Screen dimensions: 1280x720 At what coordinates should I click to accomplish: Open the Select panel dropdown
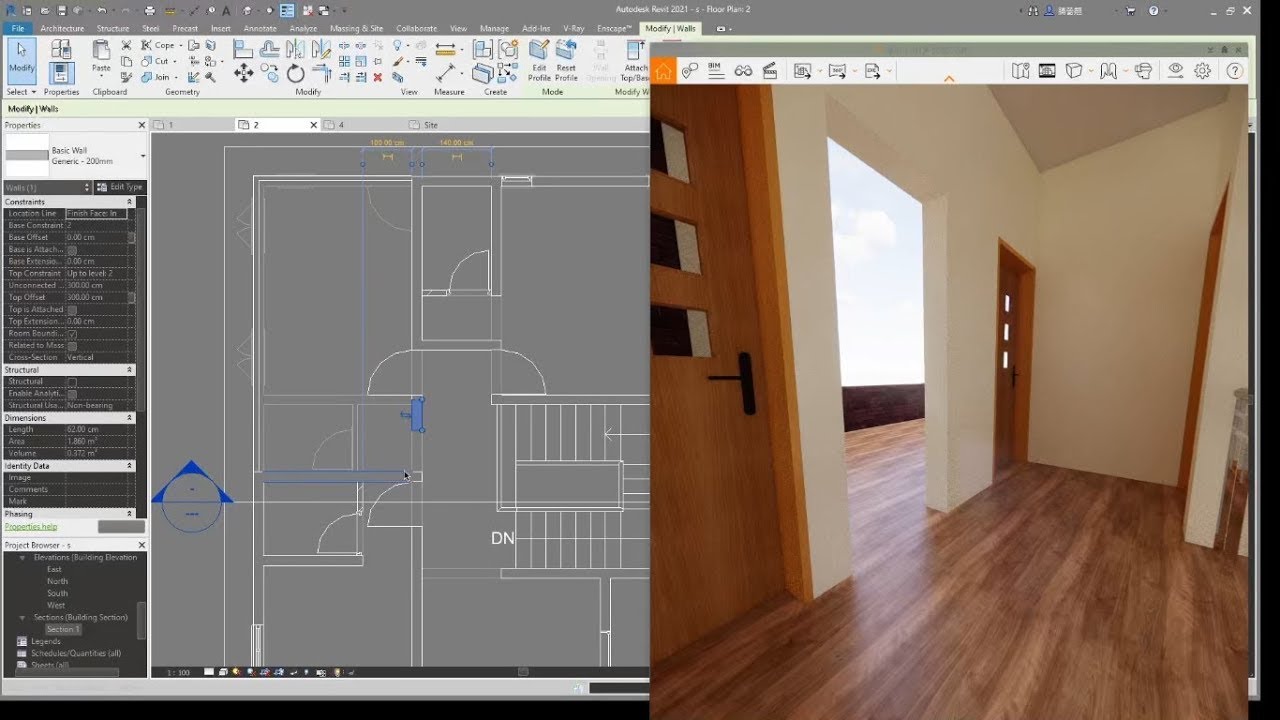coord(21,92)
